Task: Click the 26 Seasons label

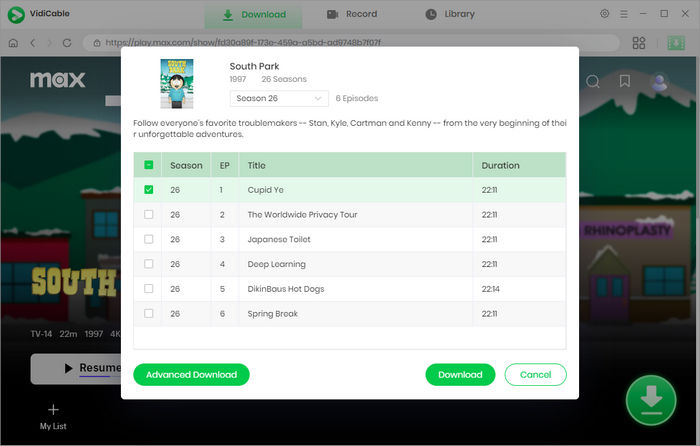Action: (284, 79)
